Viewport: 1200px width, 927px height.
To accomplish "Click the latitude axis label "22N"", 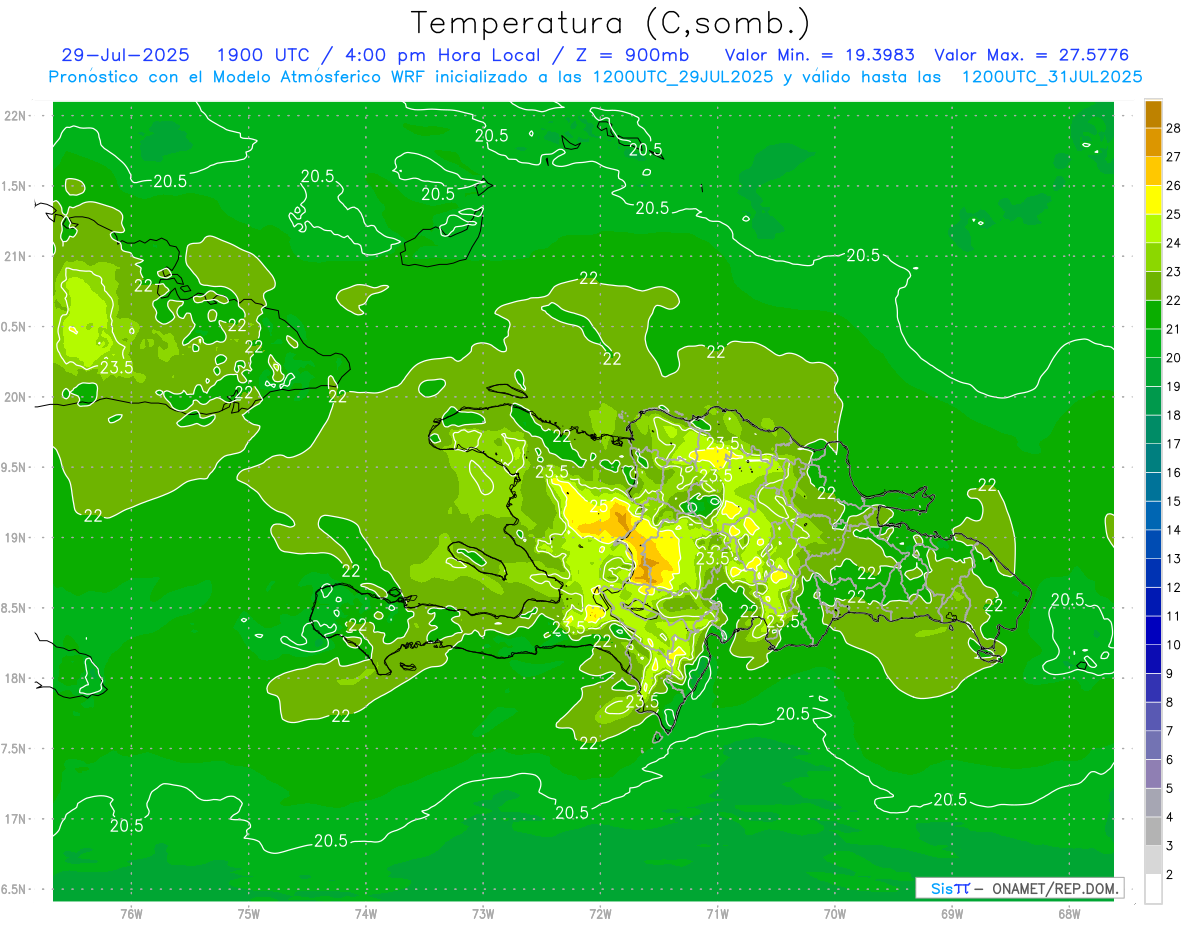I will (16, 116).
